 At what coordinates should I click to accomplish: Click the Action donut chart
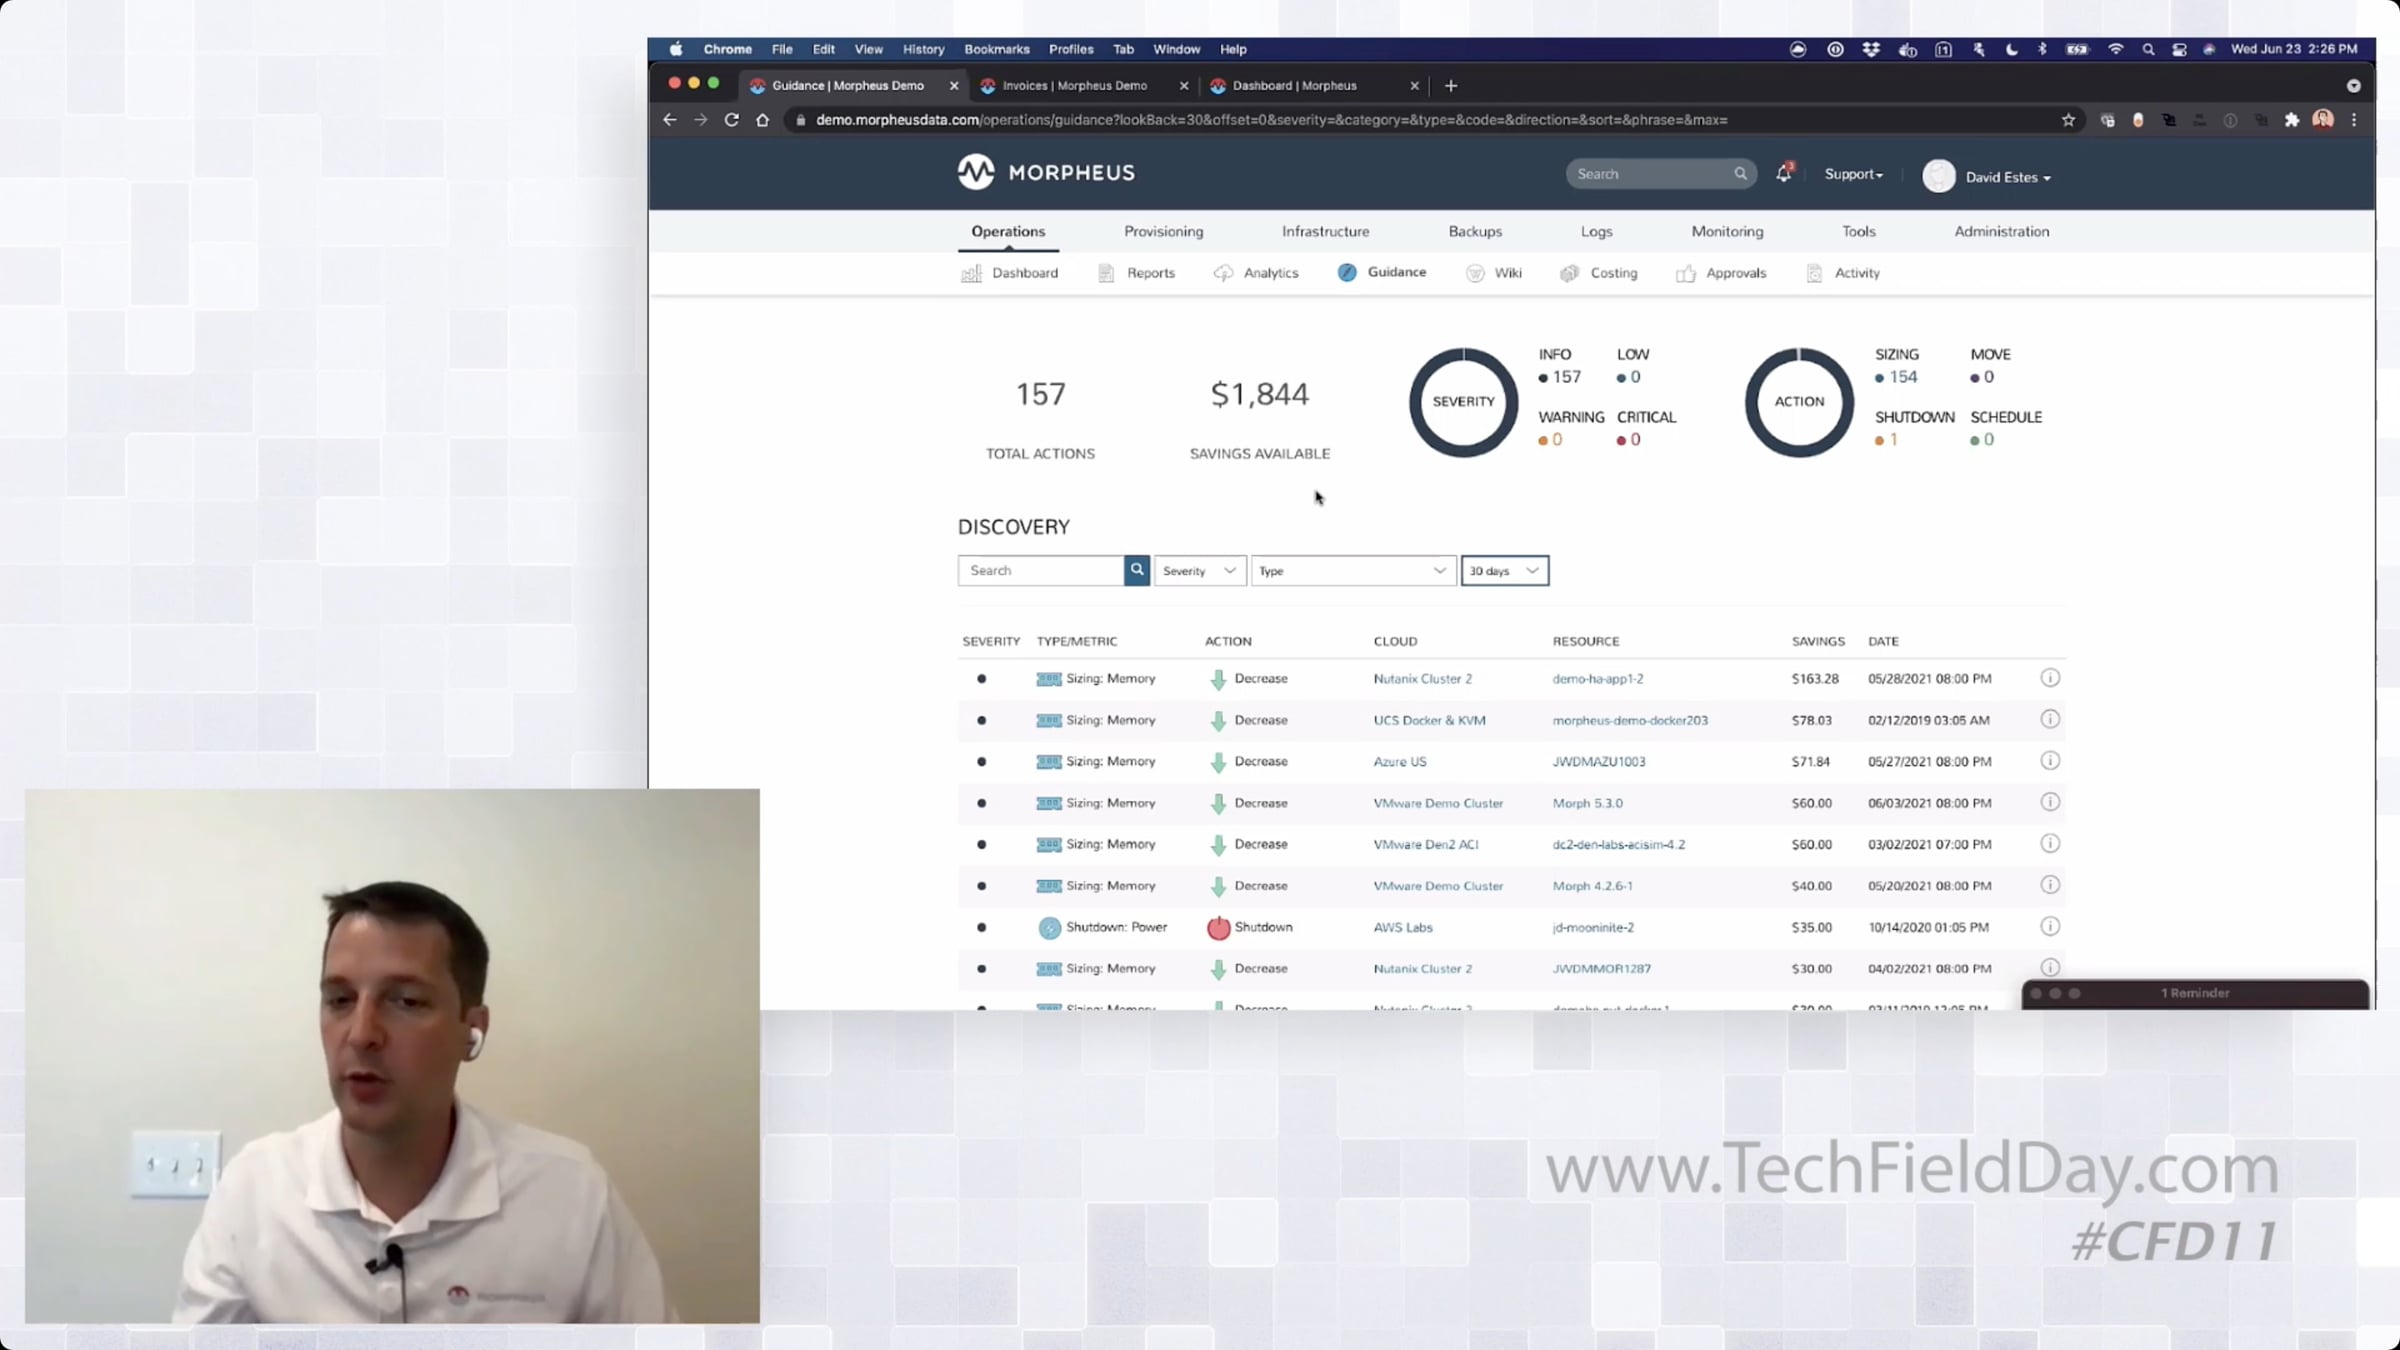tap(1799, 402)
